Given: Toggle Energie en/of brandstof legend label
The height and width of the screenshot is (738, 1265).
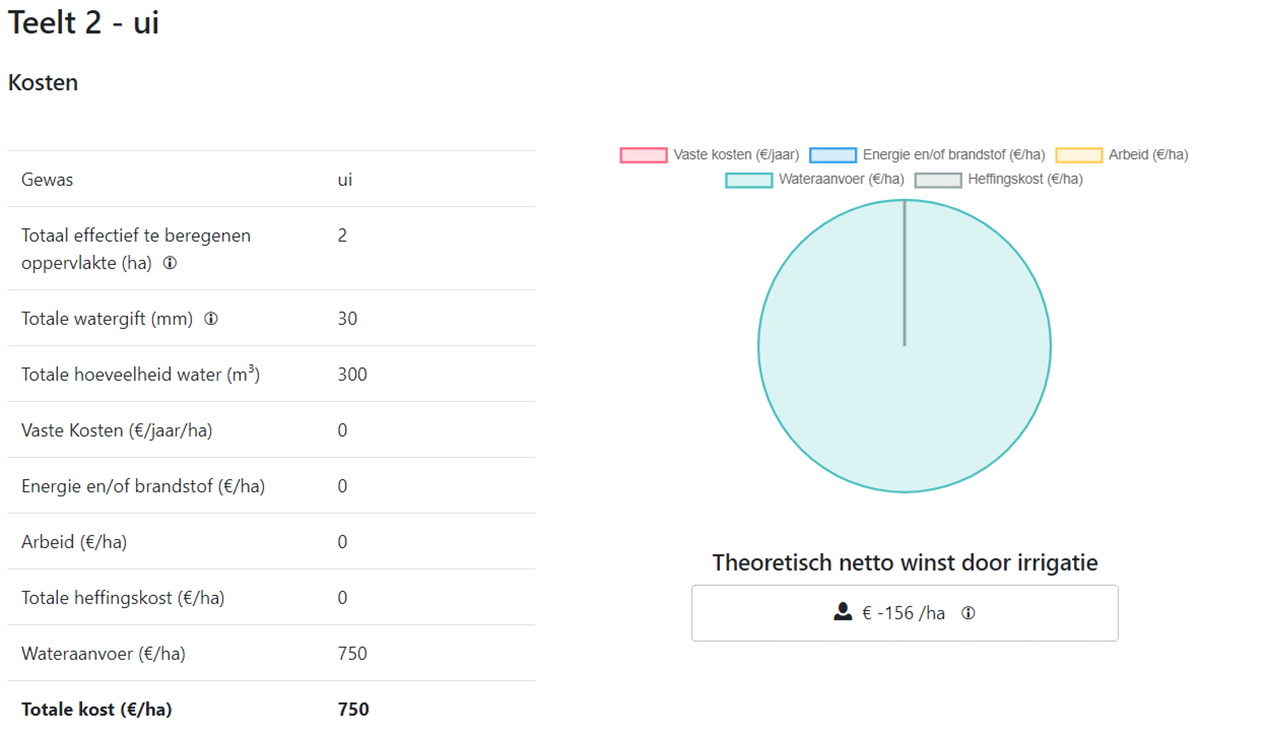Looking at the screenshot, I should click(x=953, y=155).
